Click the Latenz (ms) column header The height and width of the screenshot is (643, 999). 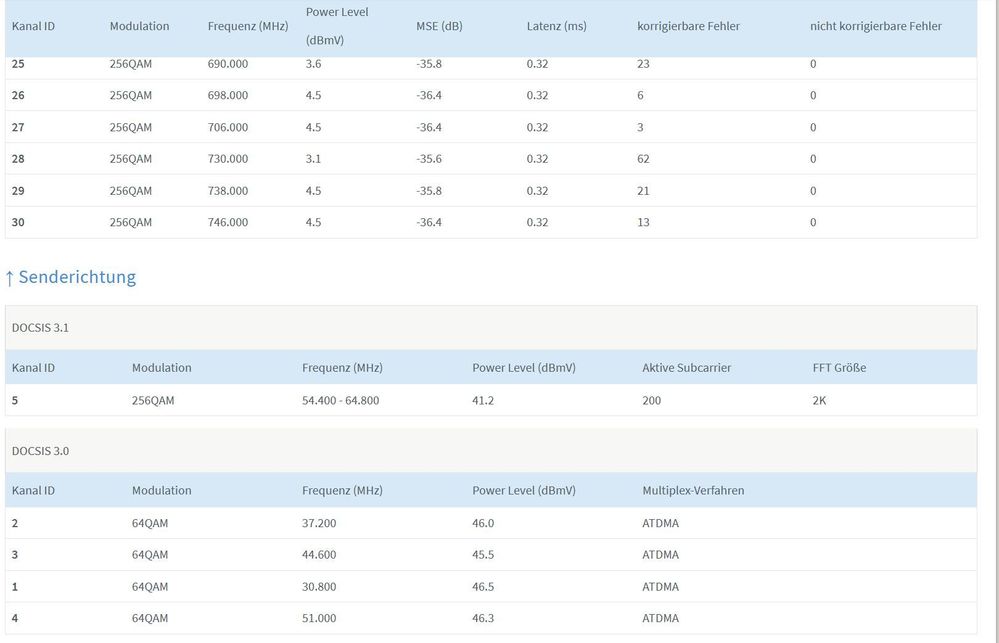(x=556, y=26)
